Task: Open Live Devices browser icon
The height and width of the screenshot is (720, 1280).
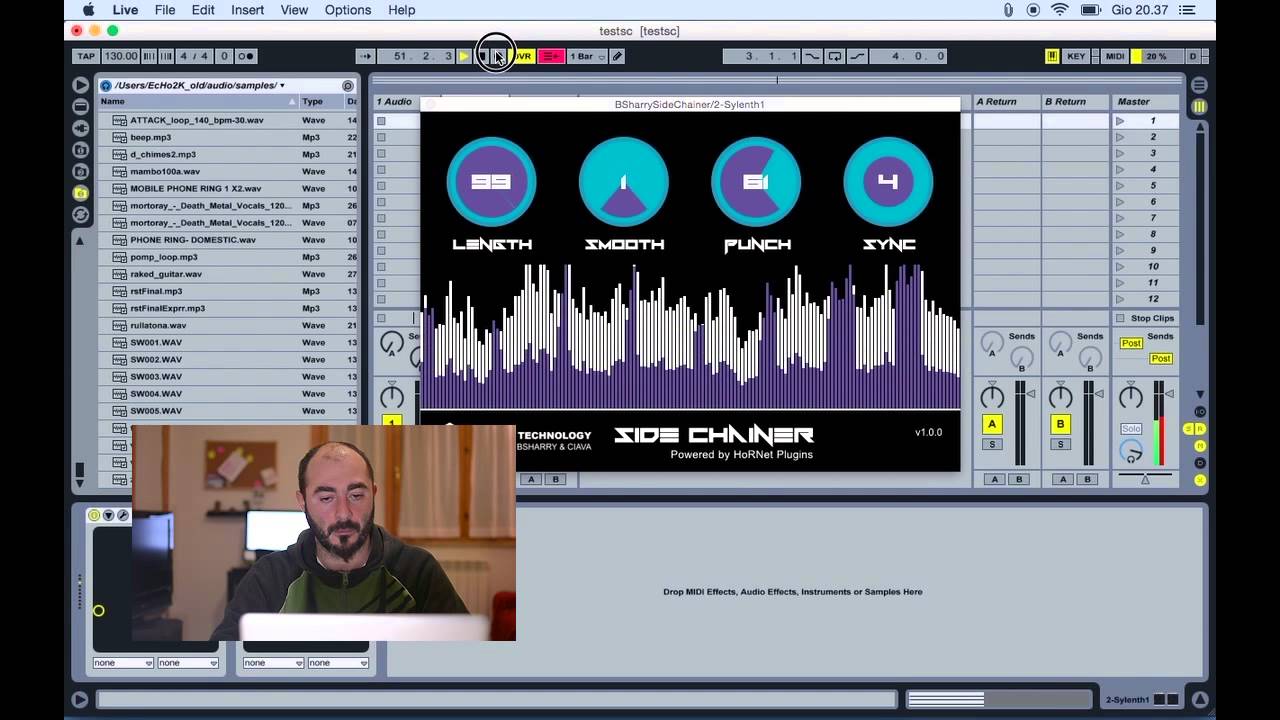Action: point(81,106)
